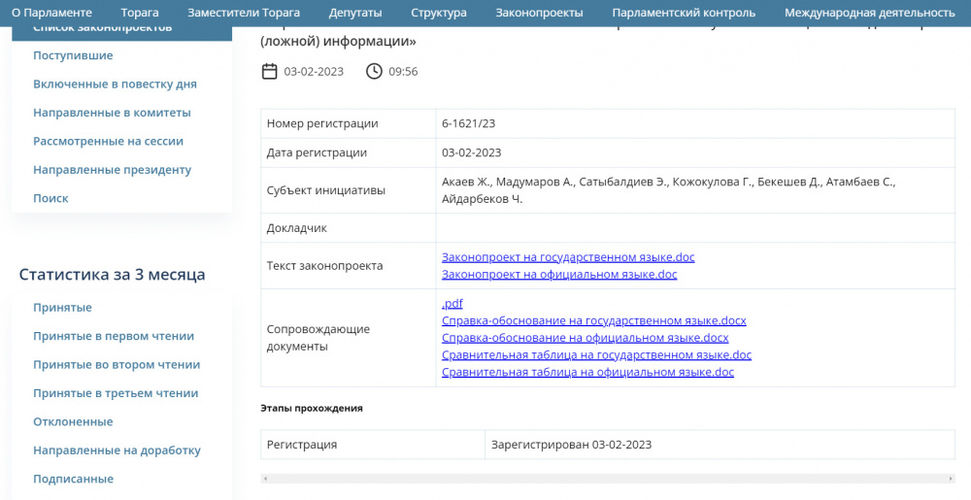Screen dimensions: 971x500
Task: View Отклоненные bills statistics
Action: (x=73, y=422)
